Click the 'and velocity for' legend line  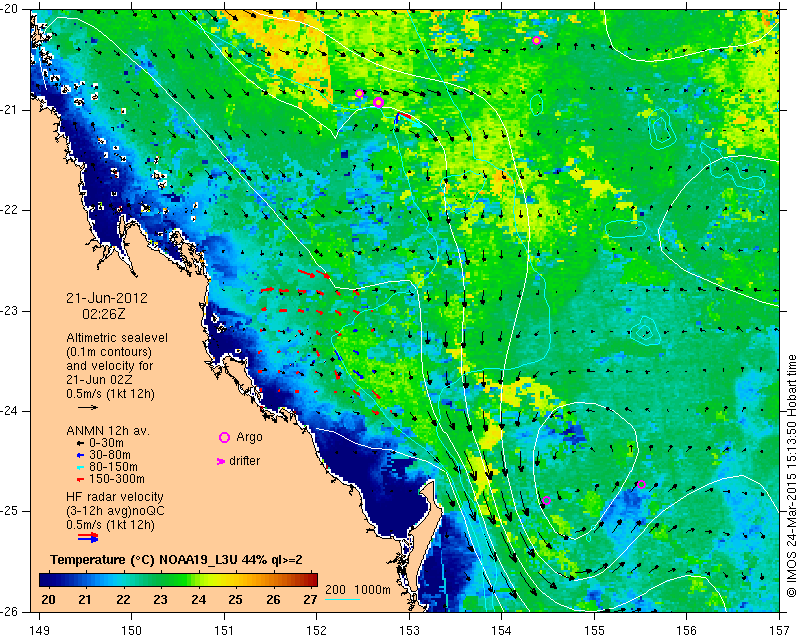[x=109, y=366]
